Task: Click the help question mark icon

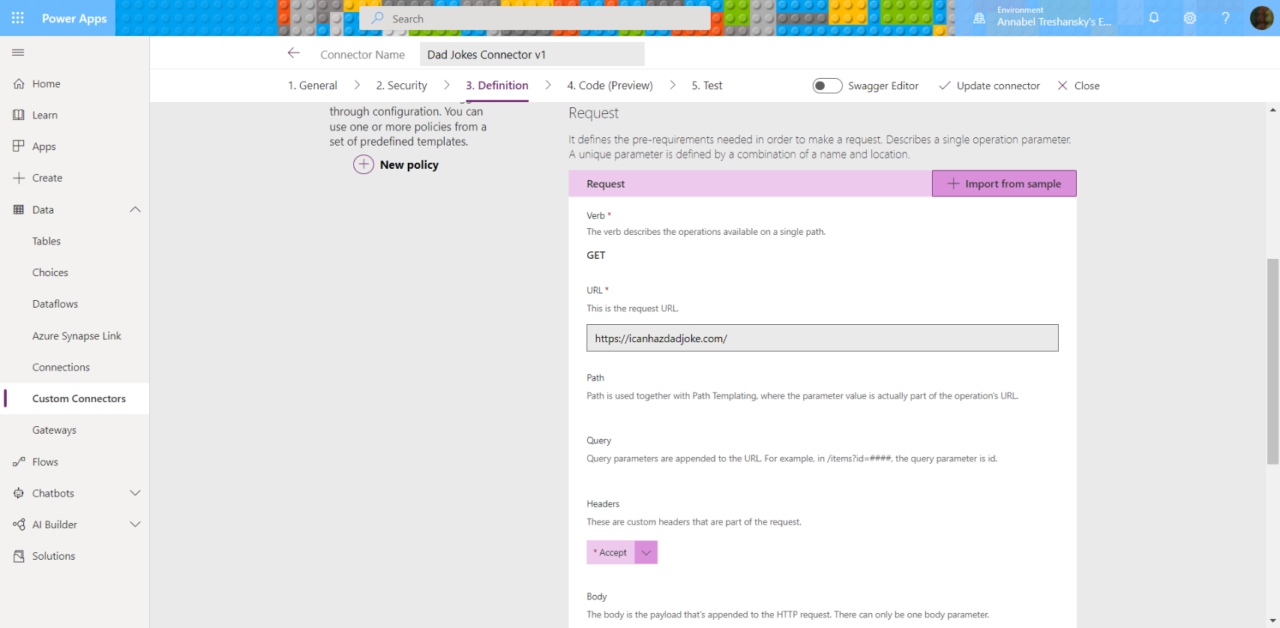Action: [x=1225, y=18]
